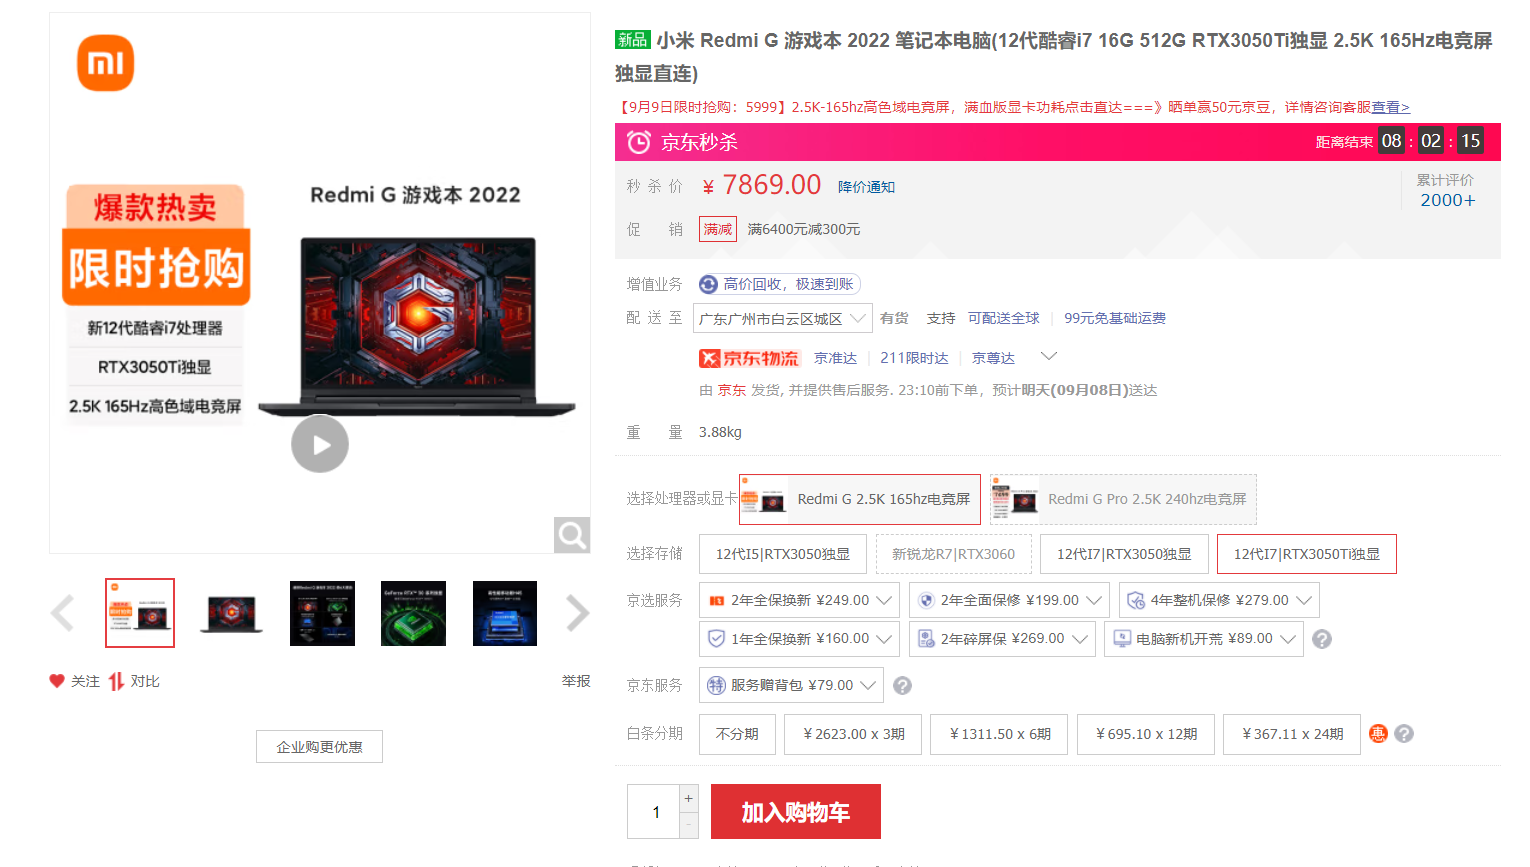The height and width of the screenshot is (867, 1530).
Task: Click 降价通知 link
Action: [866, 187]
